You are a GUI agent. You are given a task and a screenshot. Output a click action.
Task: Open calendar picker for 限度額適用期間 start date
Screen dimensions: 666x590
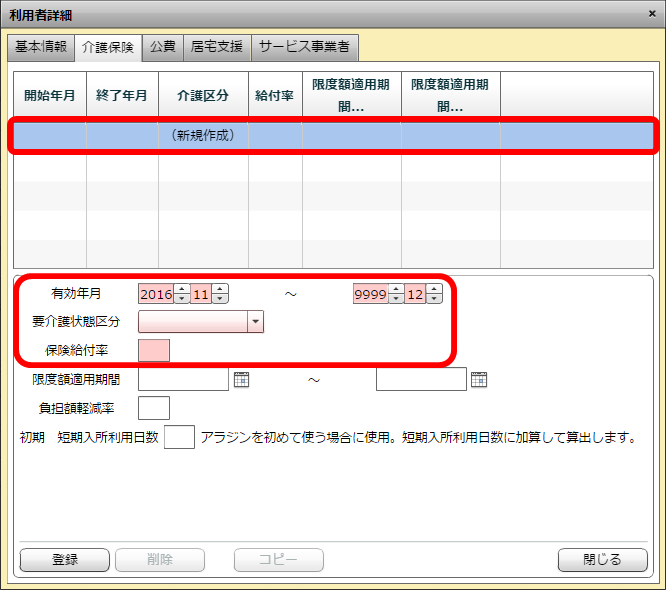click(240, 379)
